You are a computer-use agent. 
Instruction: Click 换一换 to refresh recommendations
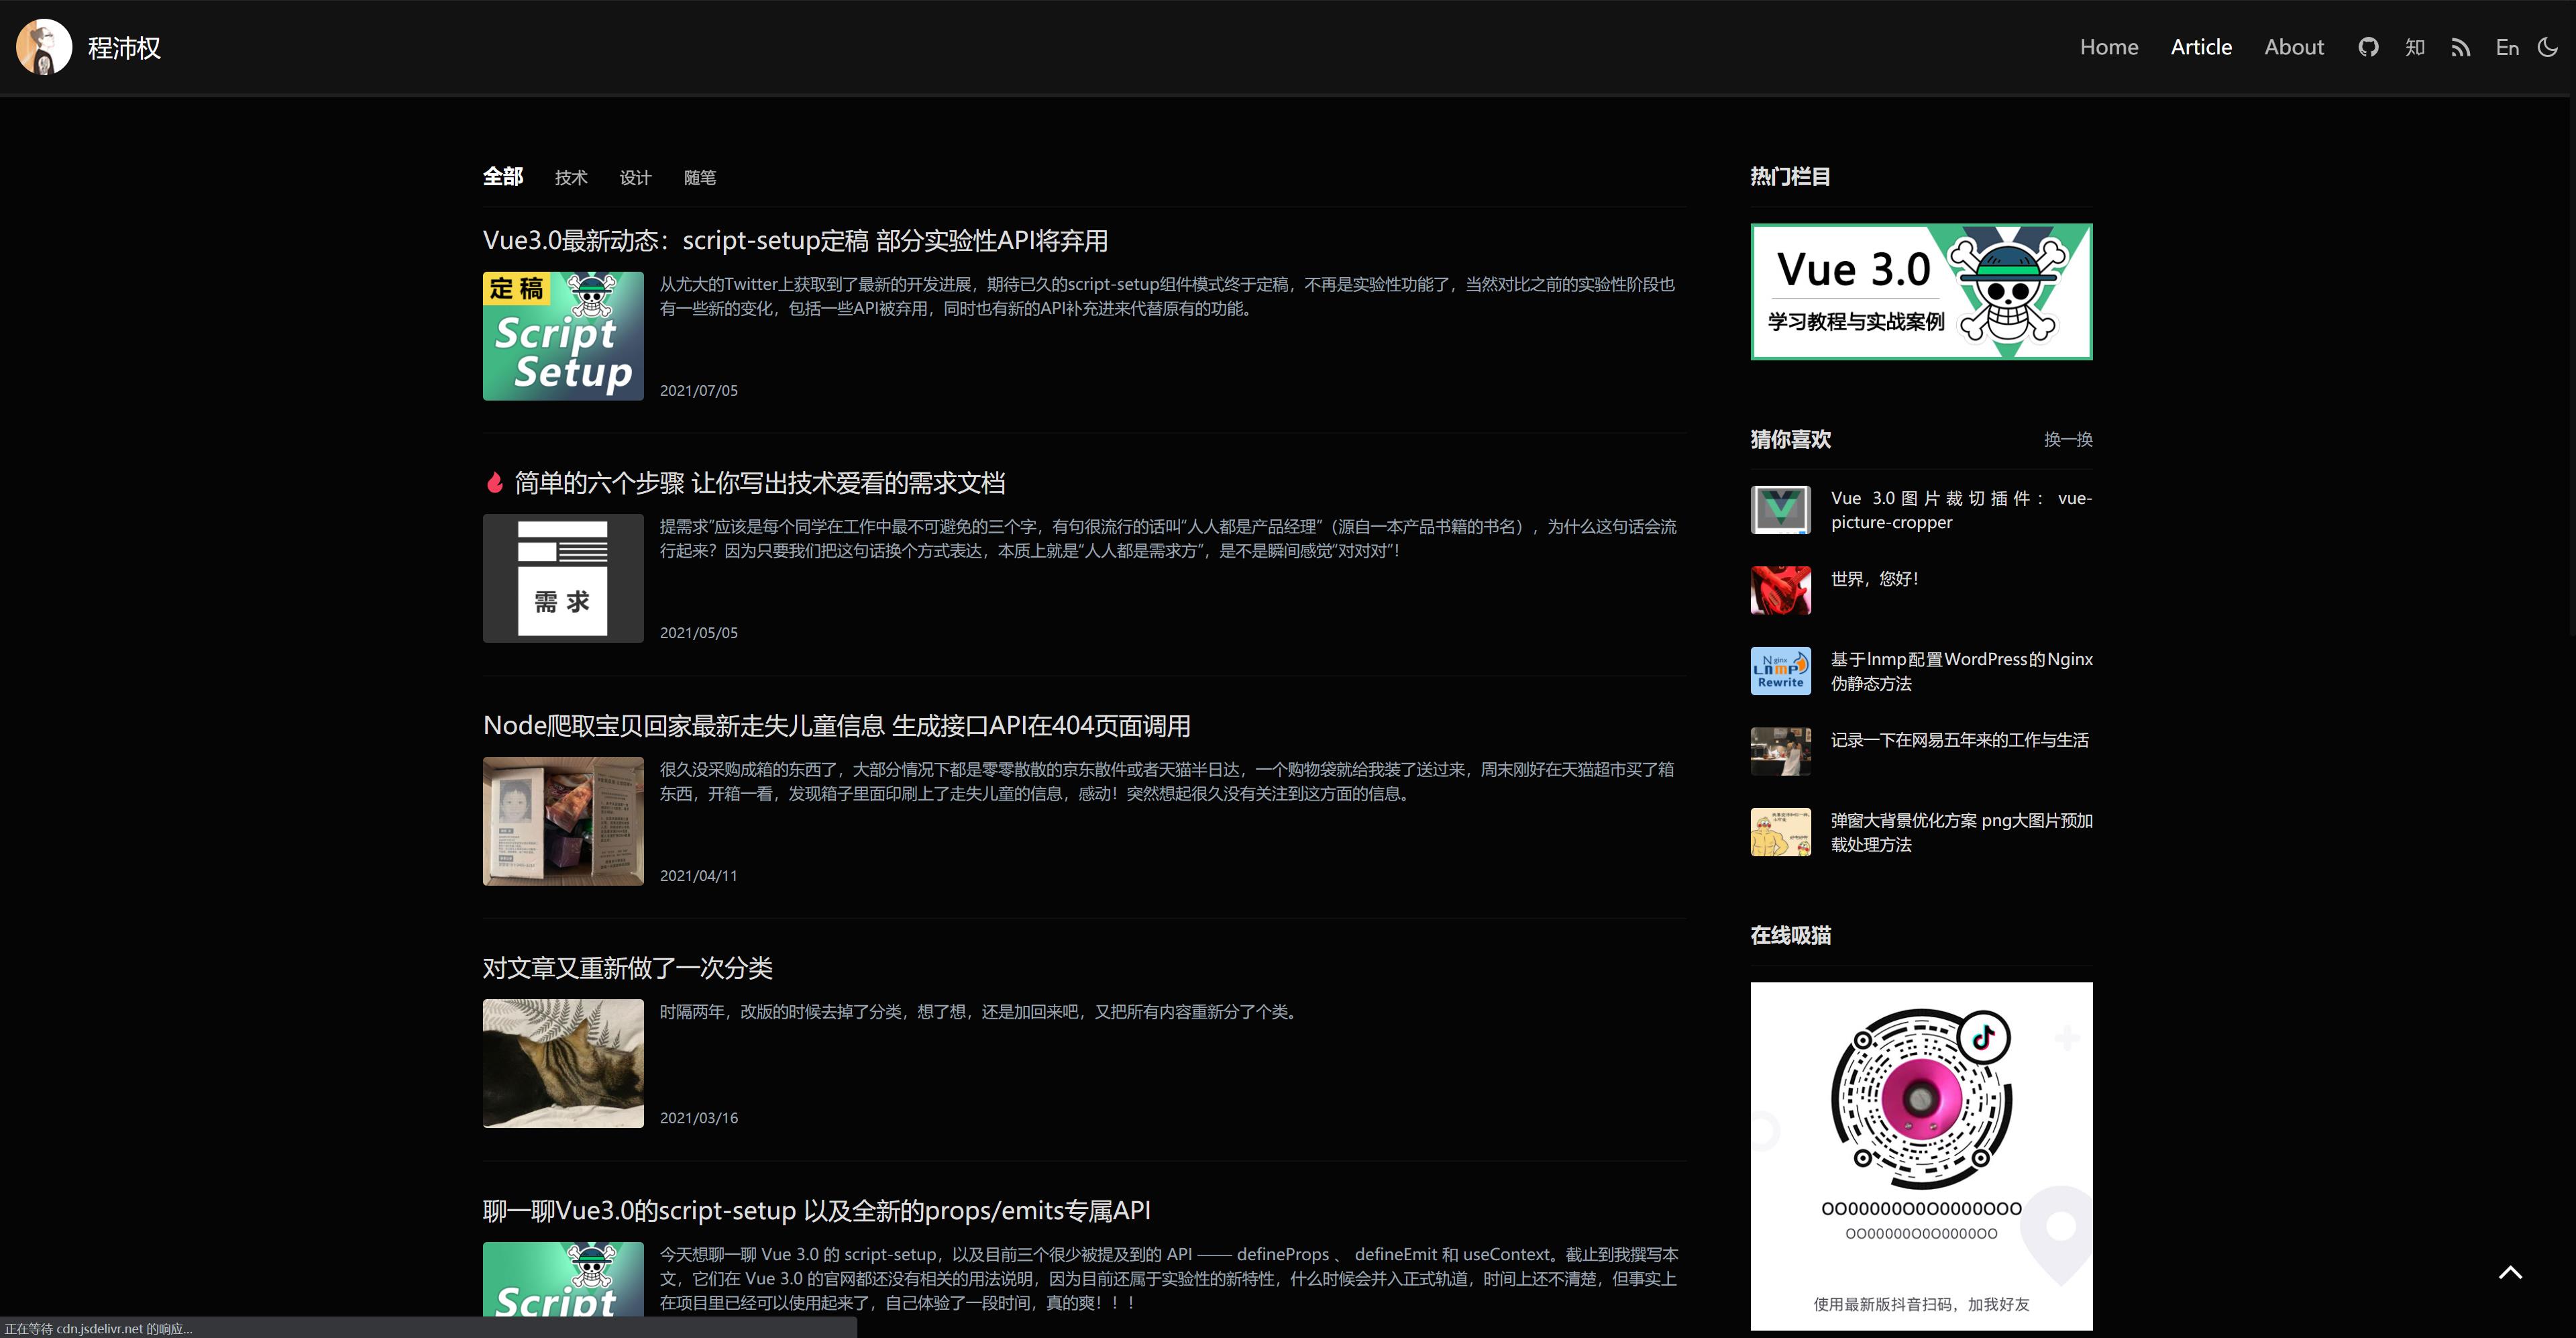2068,439
